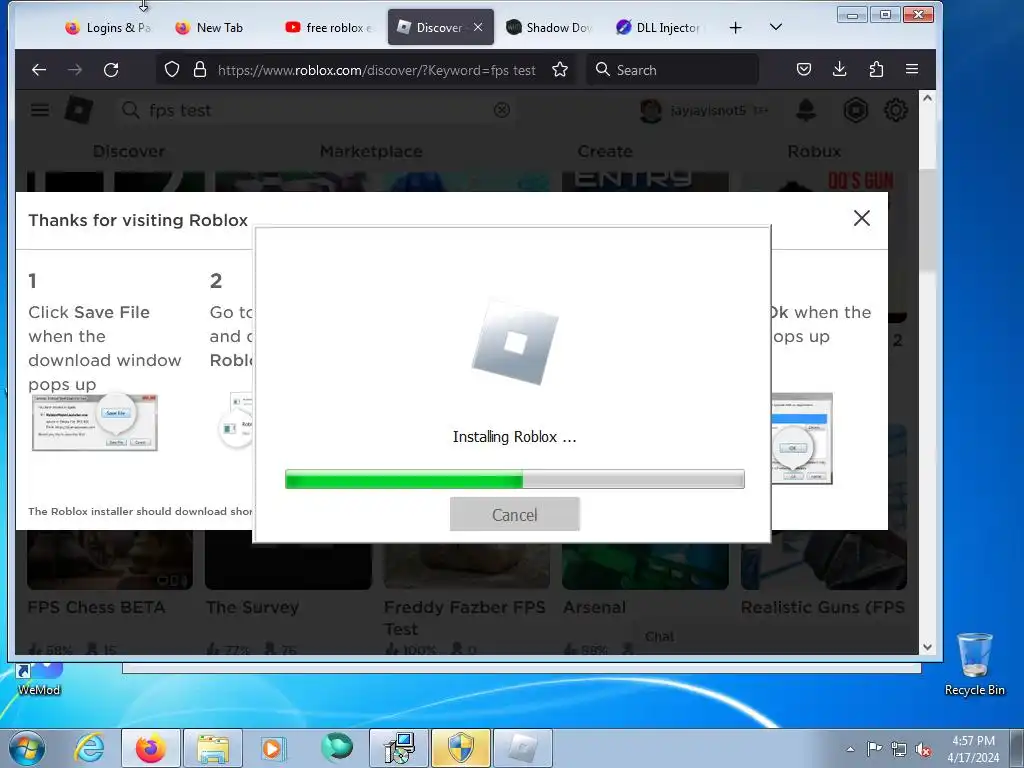Go to the Discover navigation link
This screenshot has width=1024, height=768.
pyautogui.click(x=129, y=152)
